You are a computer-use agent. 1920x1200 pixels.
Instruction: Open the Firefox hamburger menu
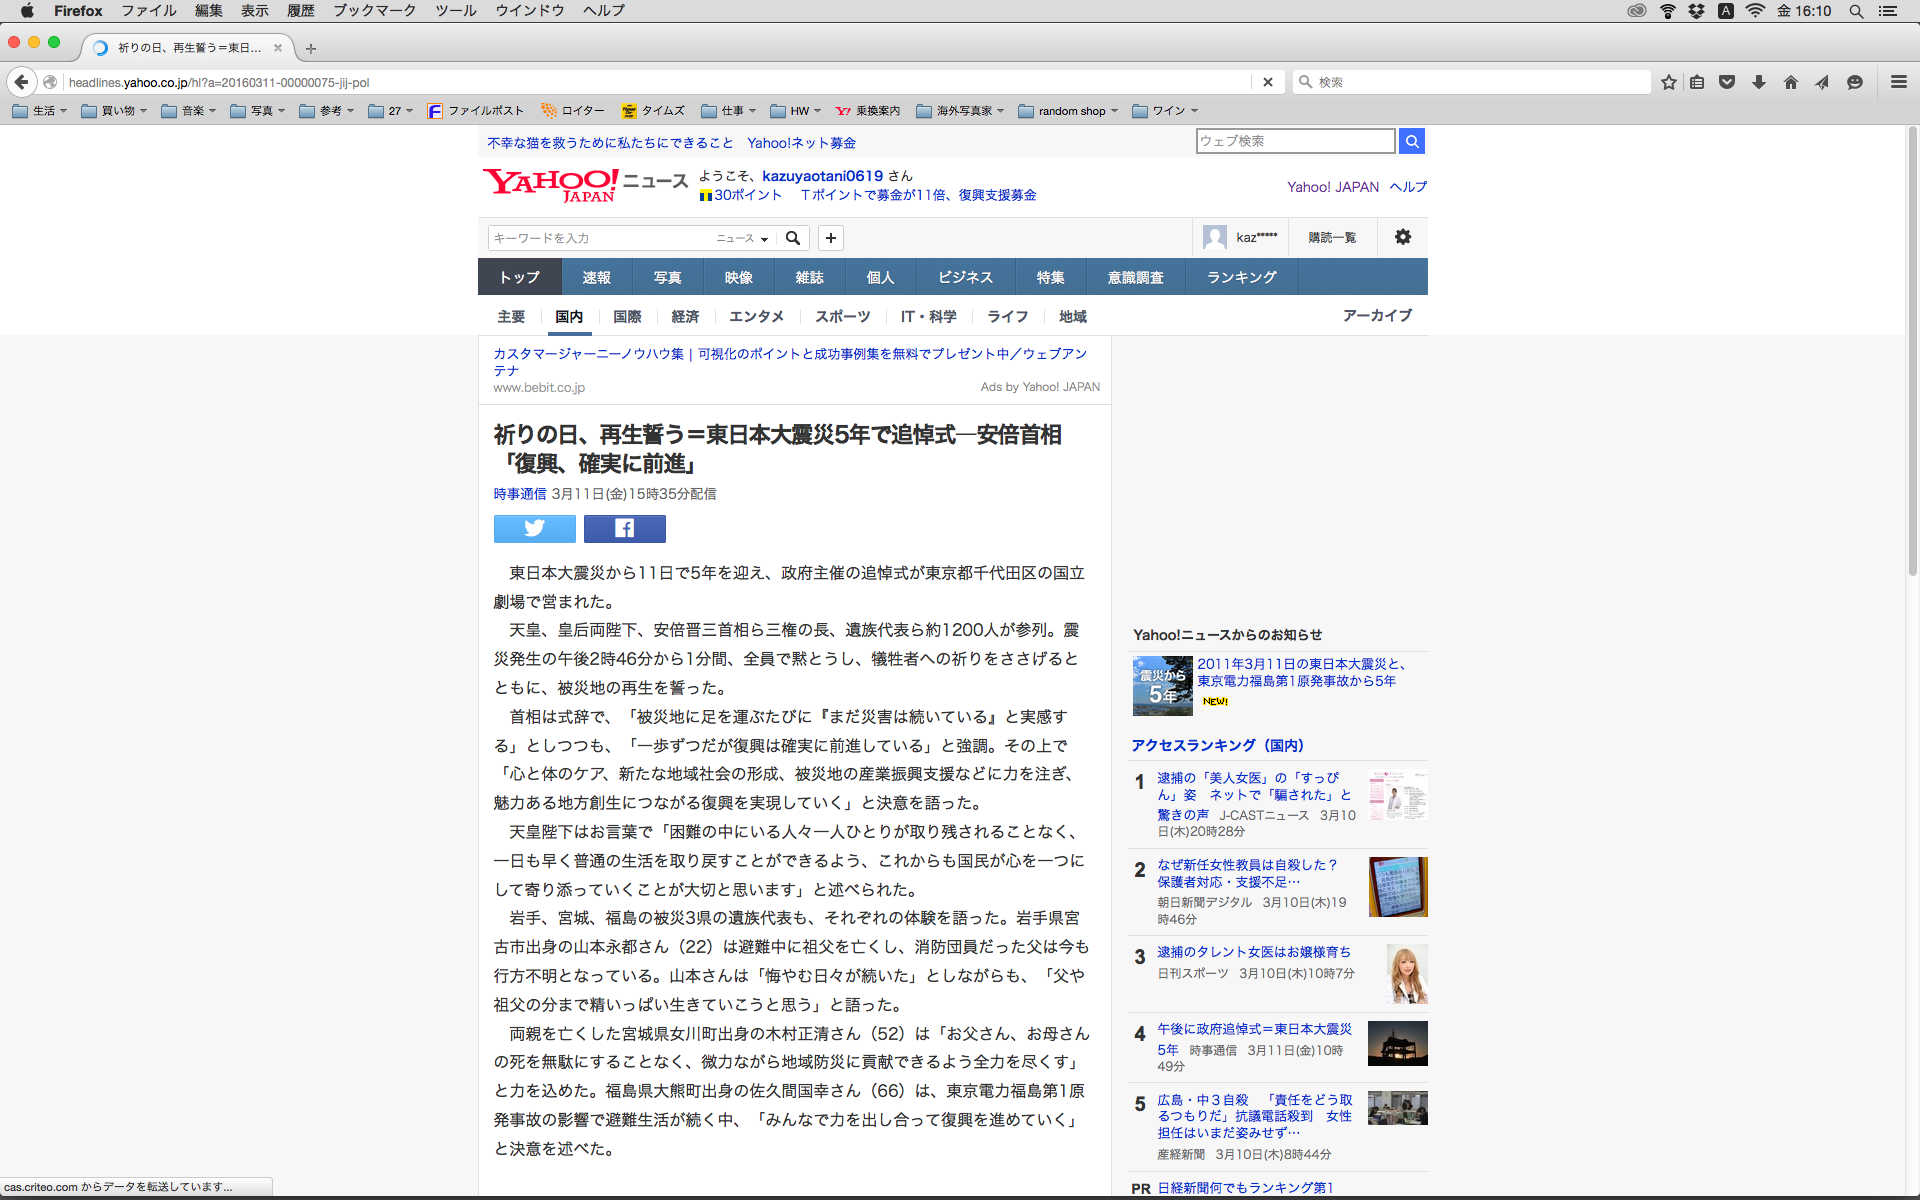point(1898,82)
